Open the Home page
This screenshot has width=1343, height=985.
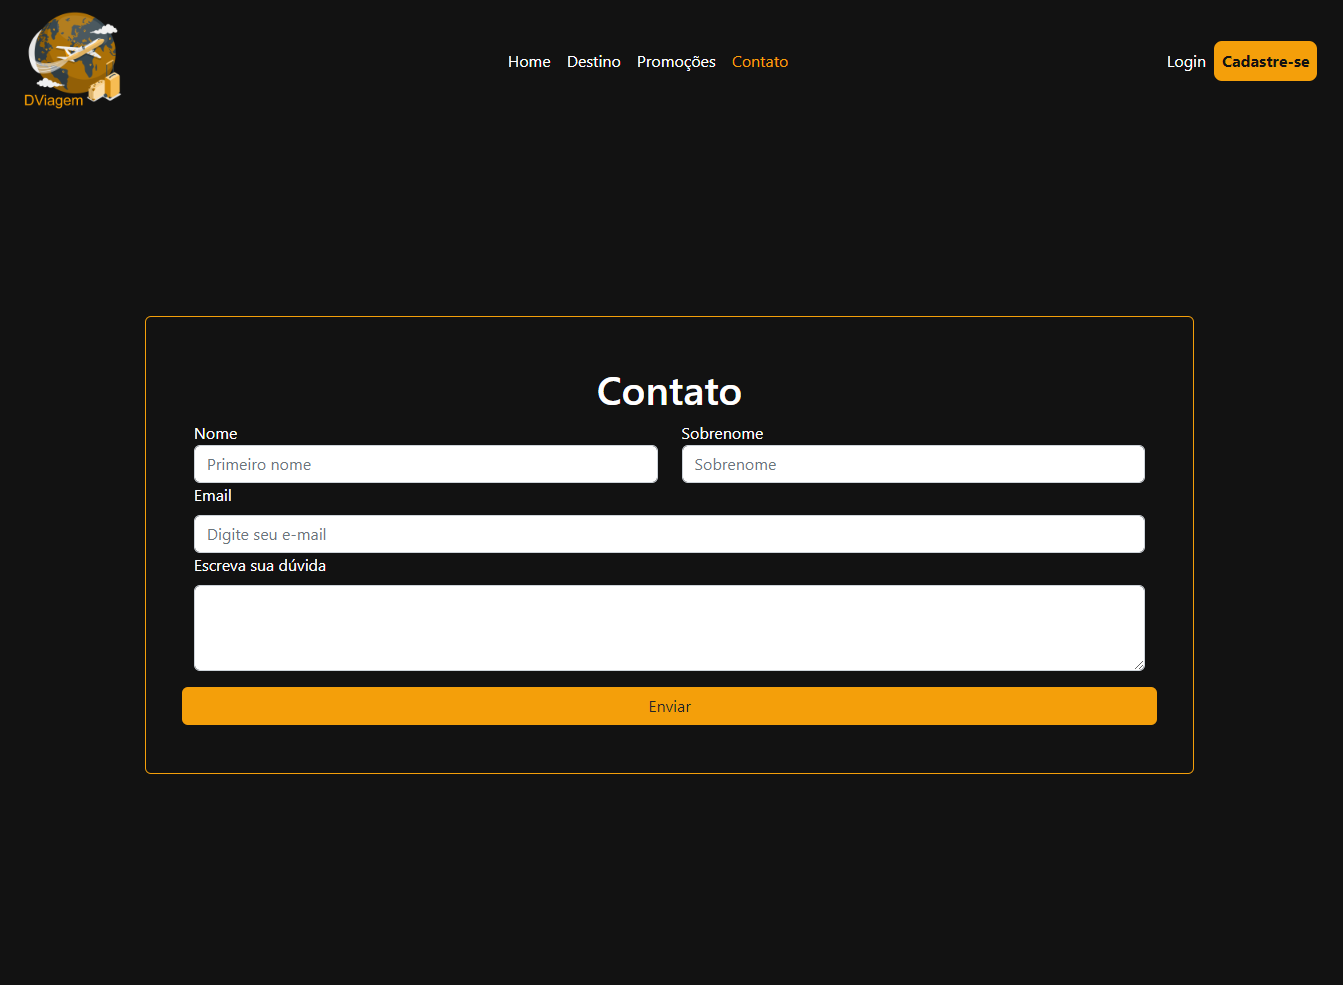point(529,61)
